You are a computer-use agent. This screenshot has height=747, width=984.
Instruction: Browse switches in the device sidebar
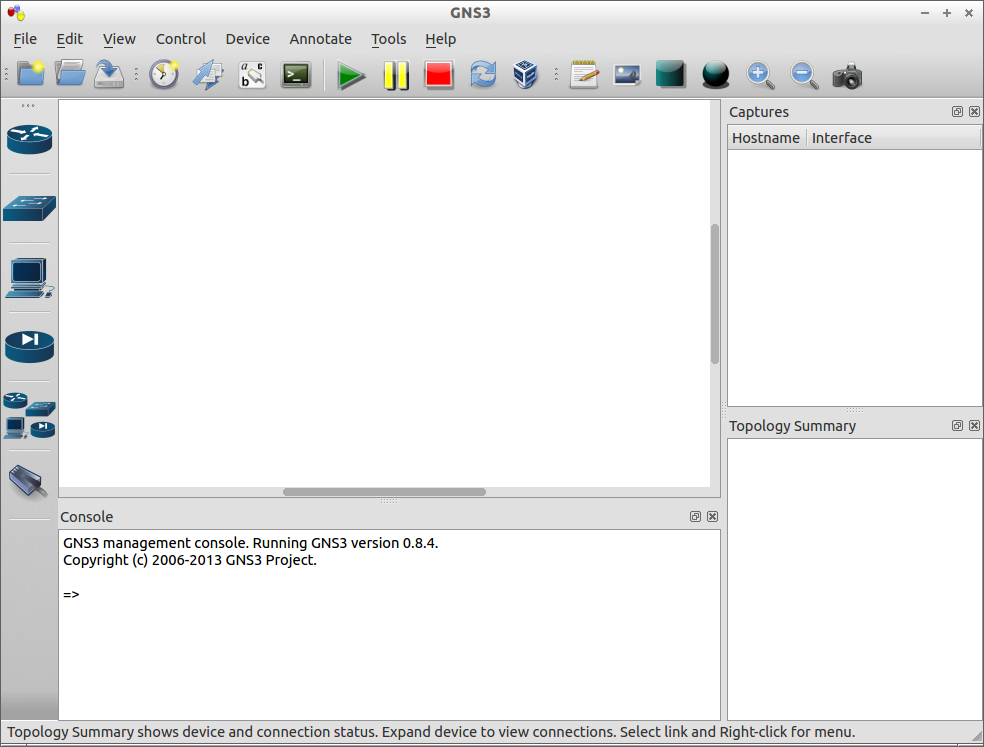tap(29, 208)
